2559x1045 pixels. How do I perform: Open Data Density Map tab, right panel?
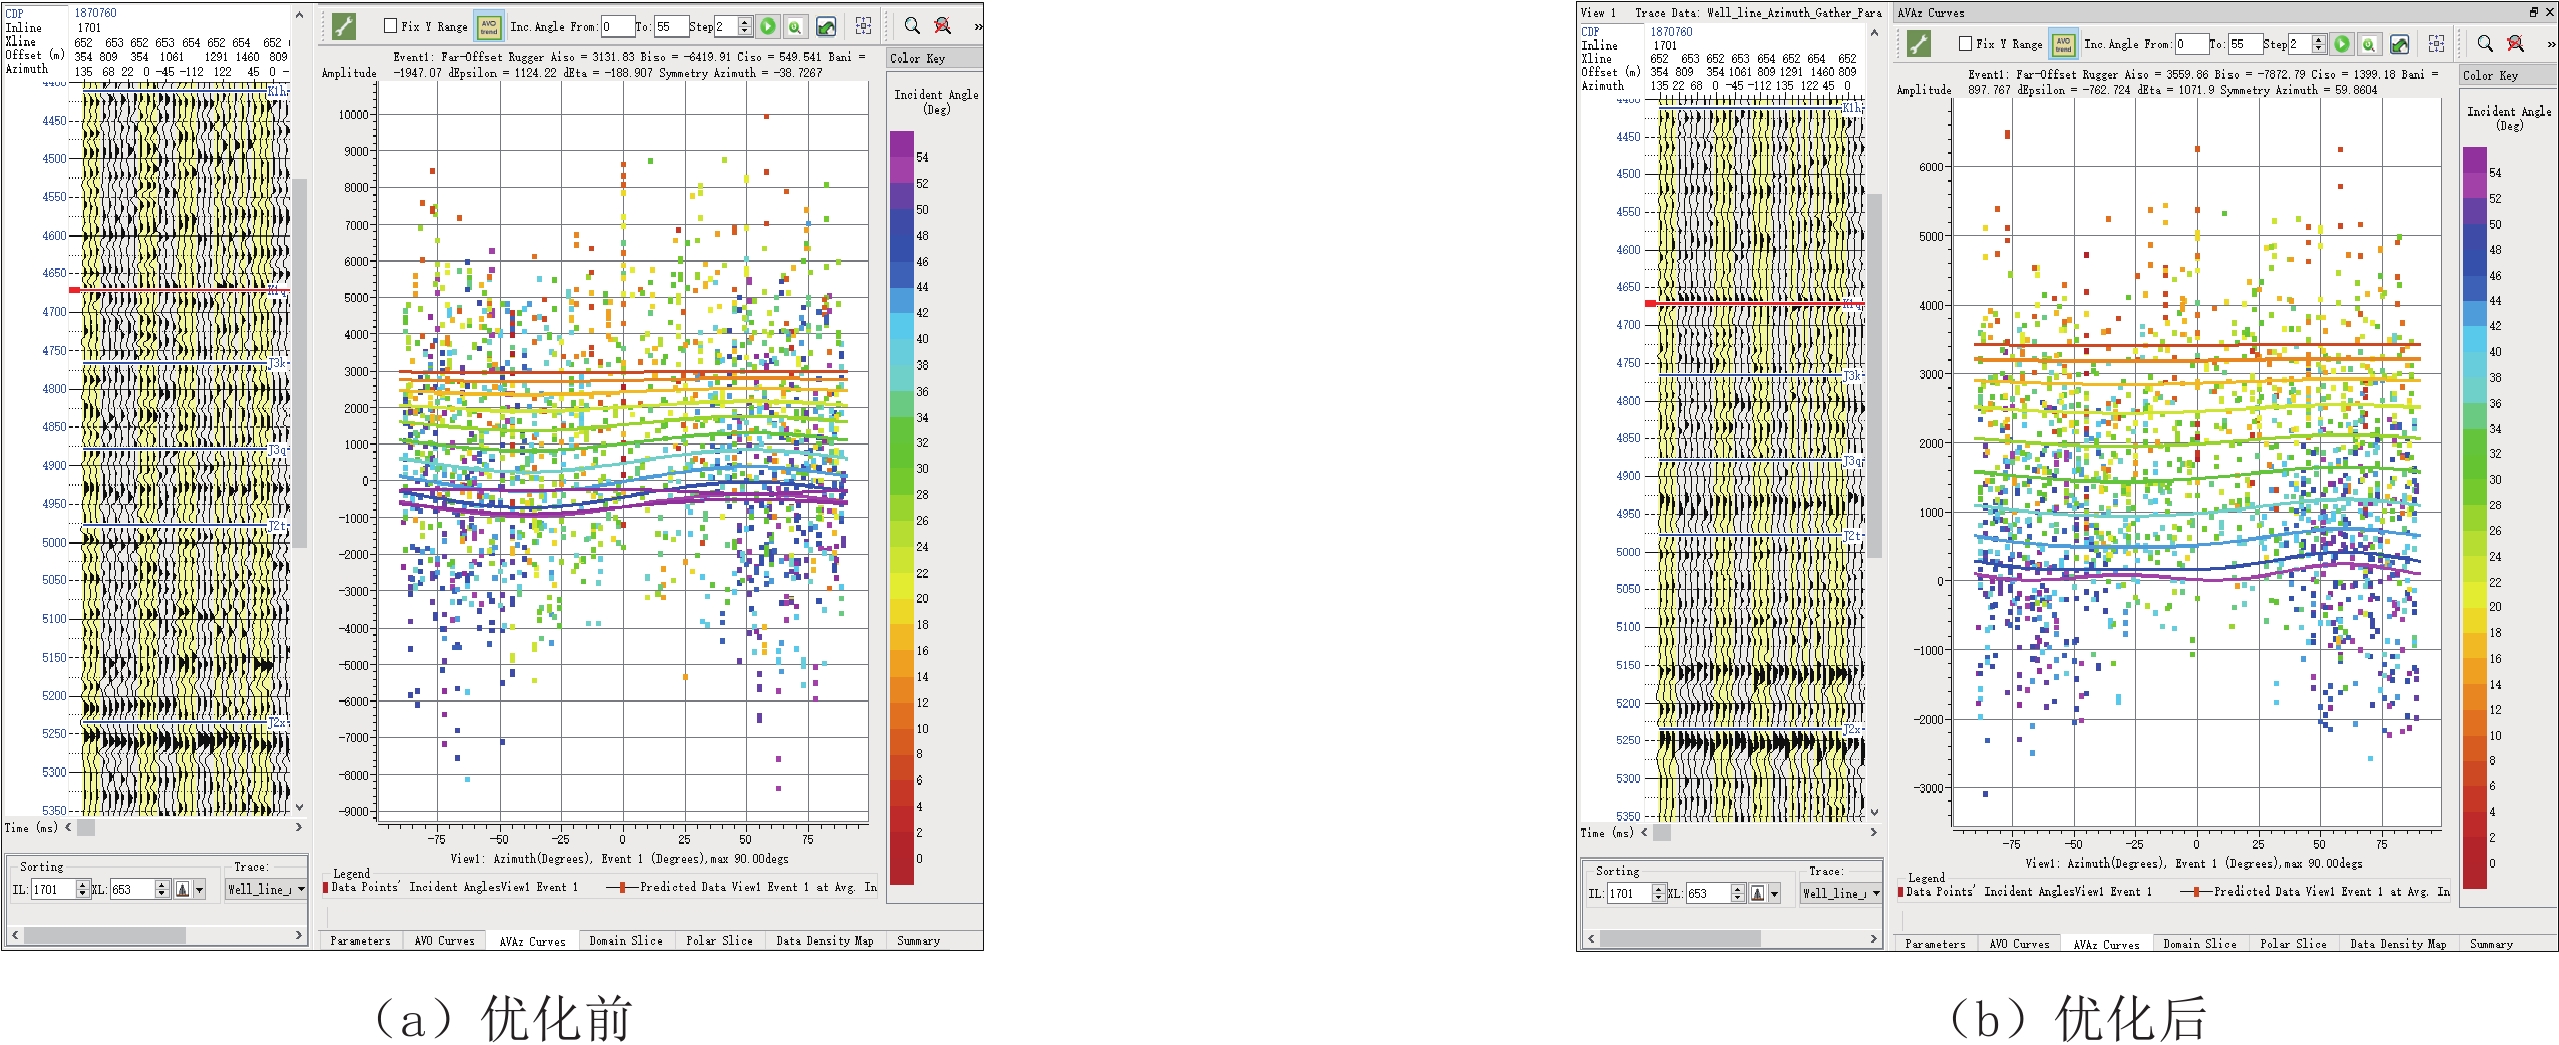tap(2398, 944)
